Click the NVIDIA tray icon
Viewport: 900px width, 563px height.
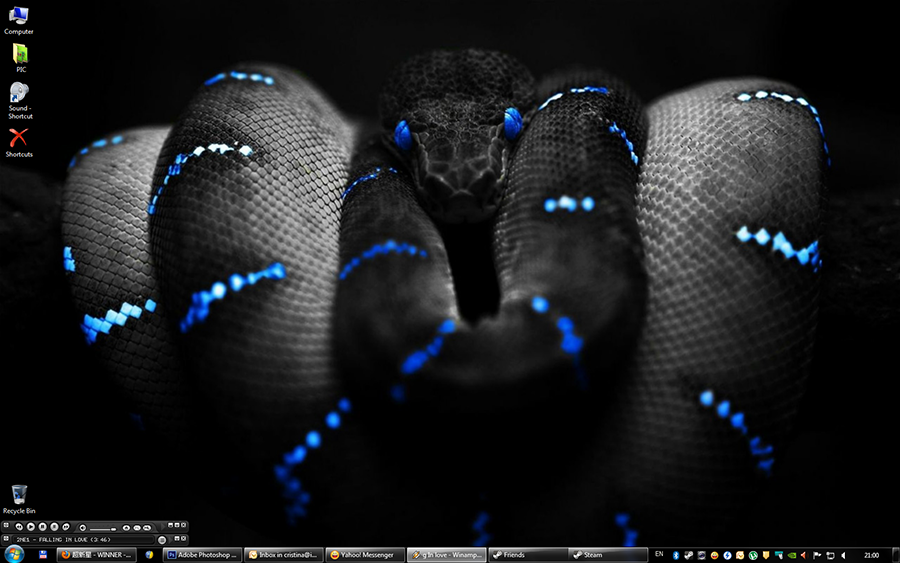pyautogui.click(x=792, y=555)
